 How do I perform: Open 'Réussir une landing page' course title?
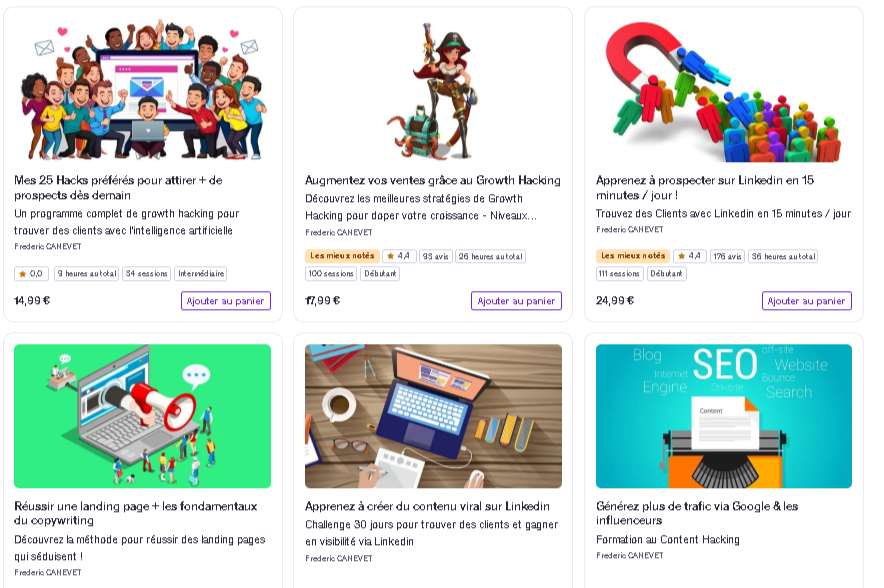click(x=135, y=513)
